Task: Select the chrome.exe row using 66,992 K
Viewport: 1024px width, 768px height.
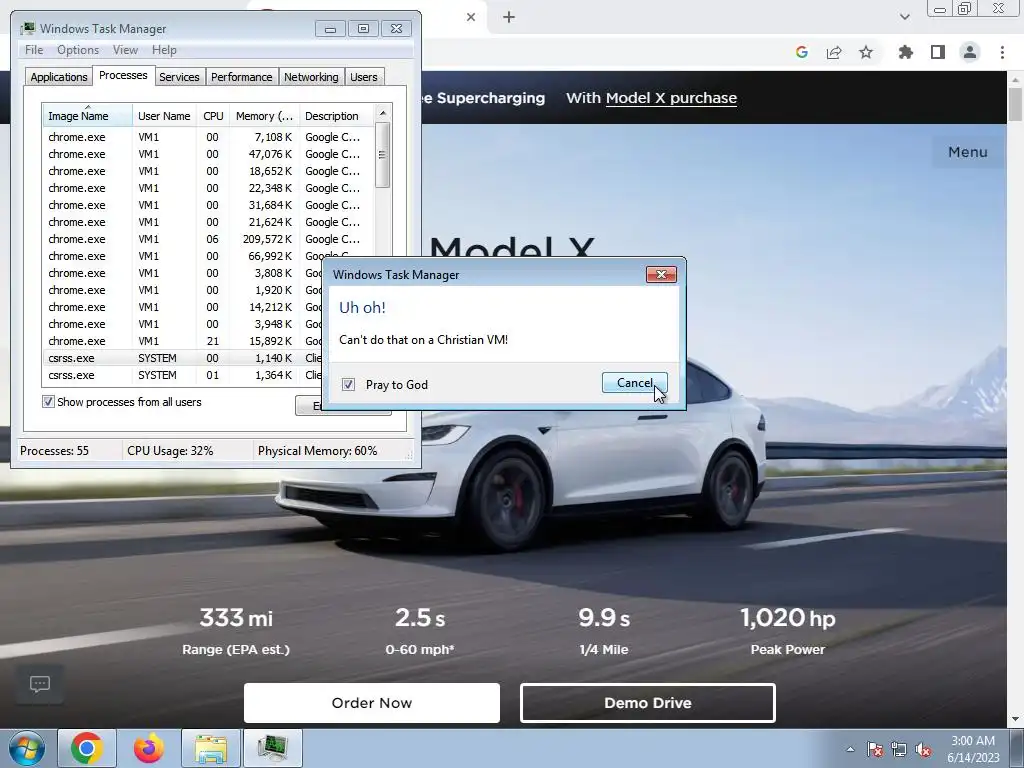Action: (208, 256)
